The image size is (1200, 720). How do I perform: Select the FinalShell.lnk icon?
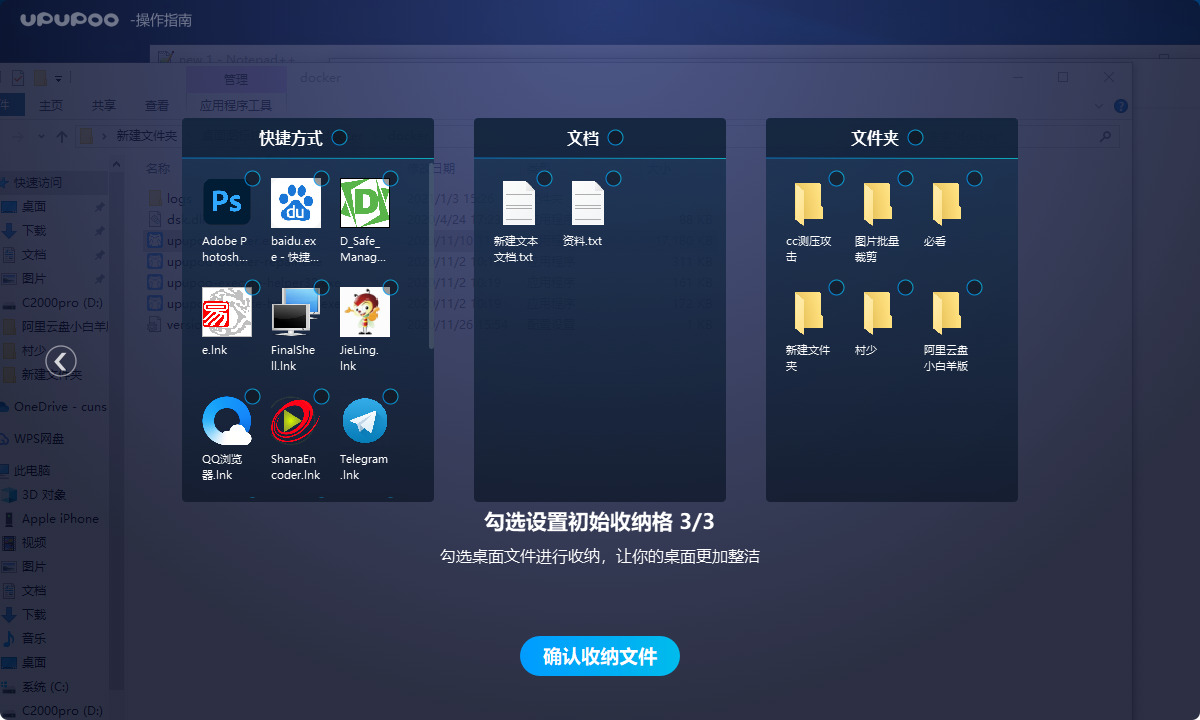point(296,311)
